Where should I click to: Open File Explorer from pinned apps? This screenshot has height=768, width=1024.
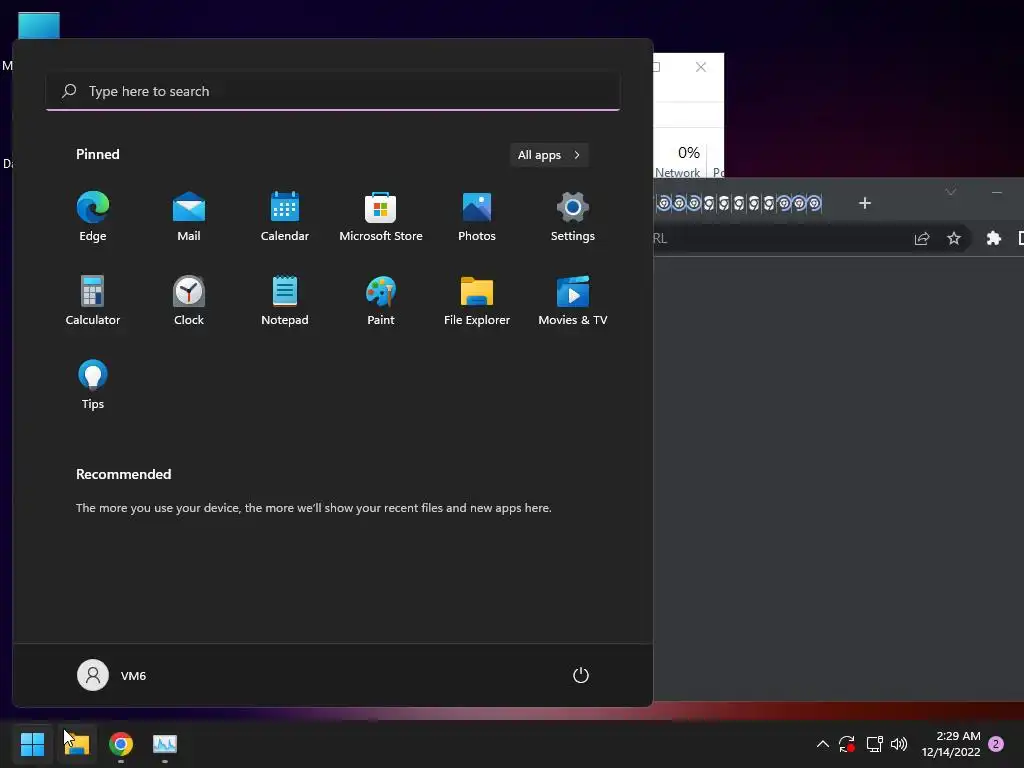[x=477, y=301]
